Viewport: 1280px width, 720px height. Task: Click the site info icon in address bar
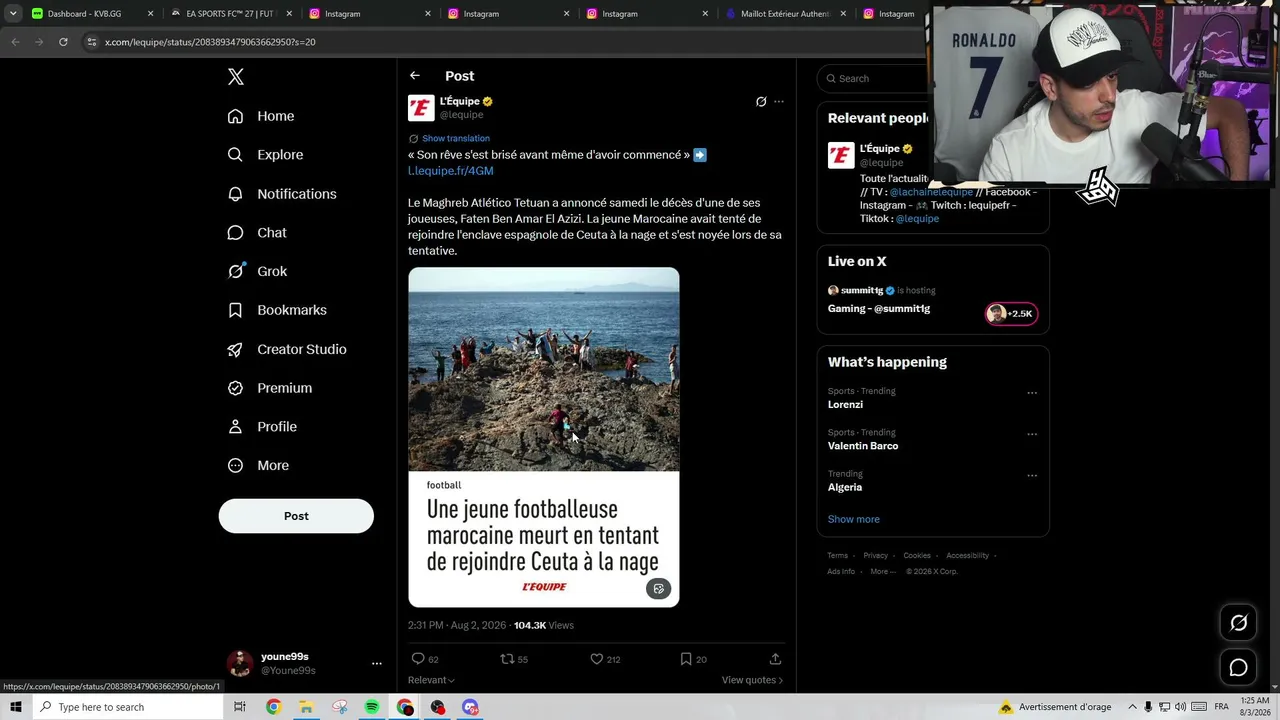[92, 42]
